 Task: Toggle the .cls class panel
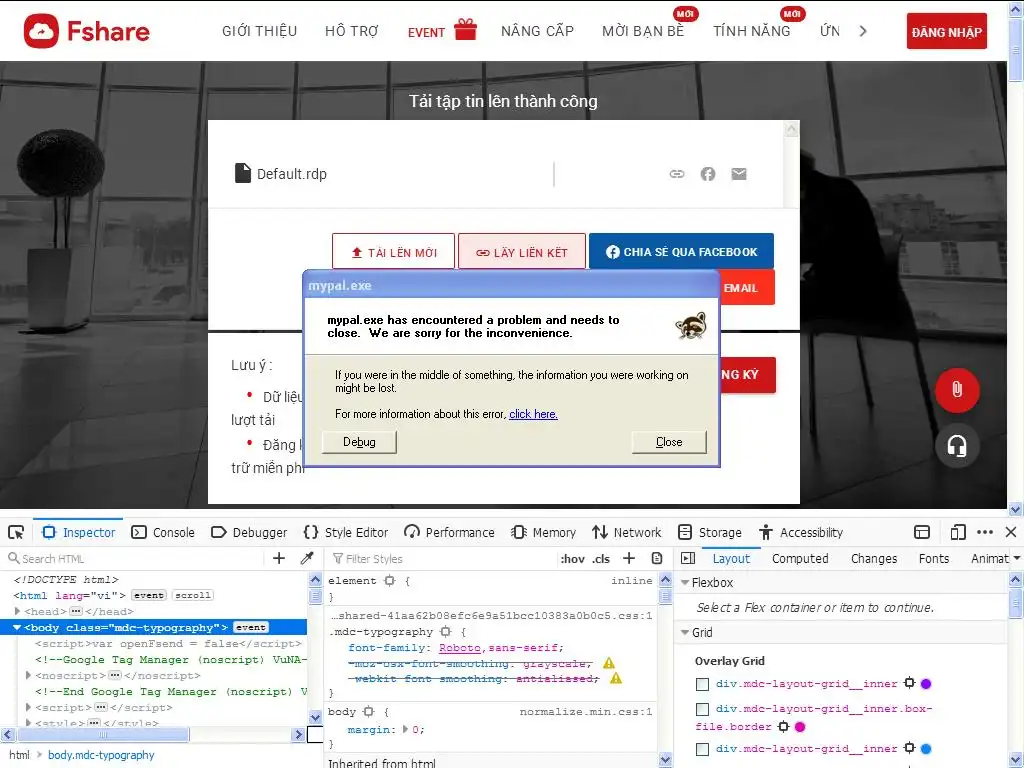(x=601, y=559)
